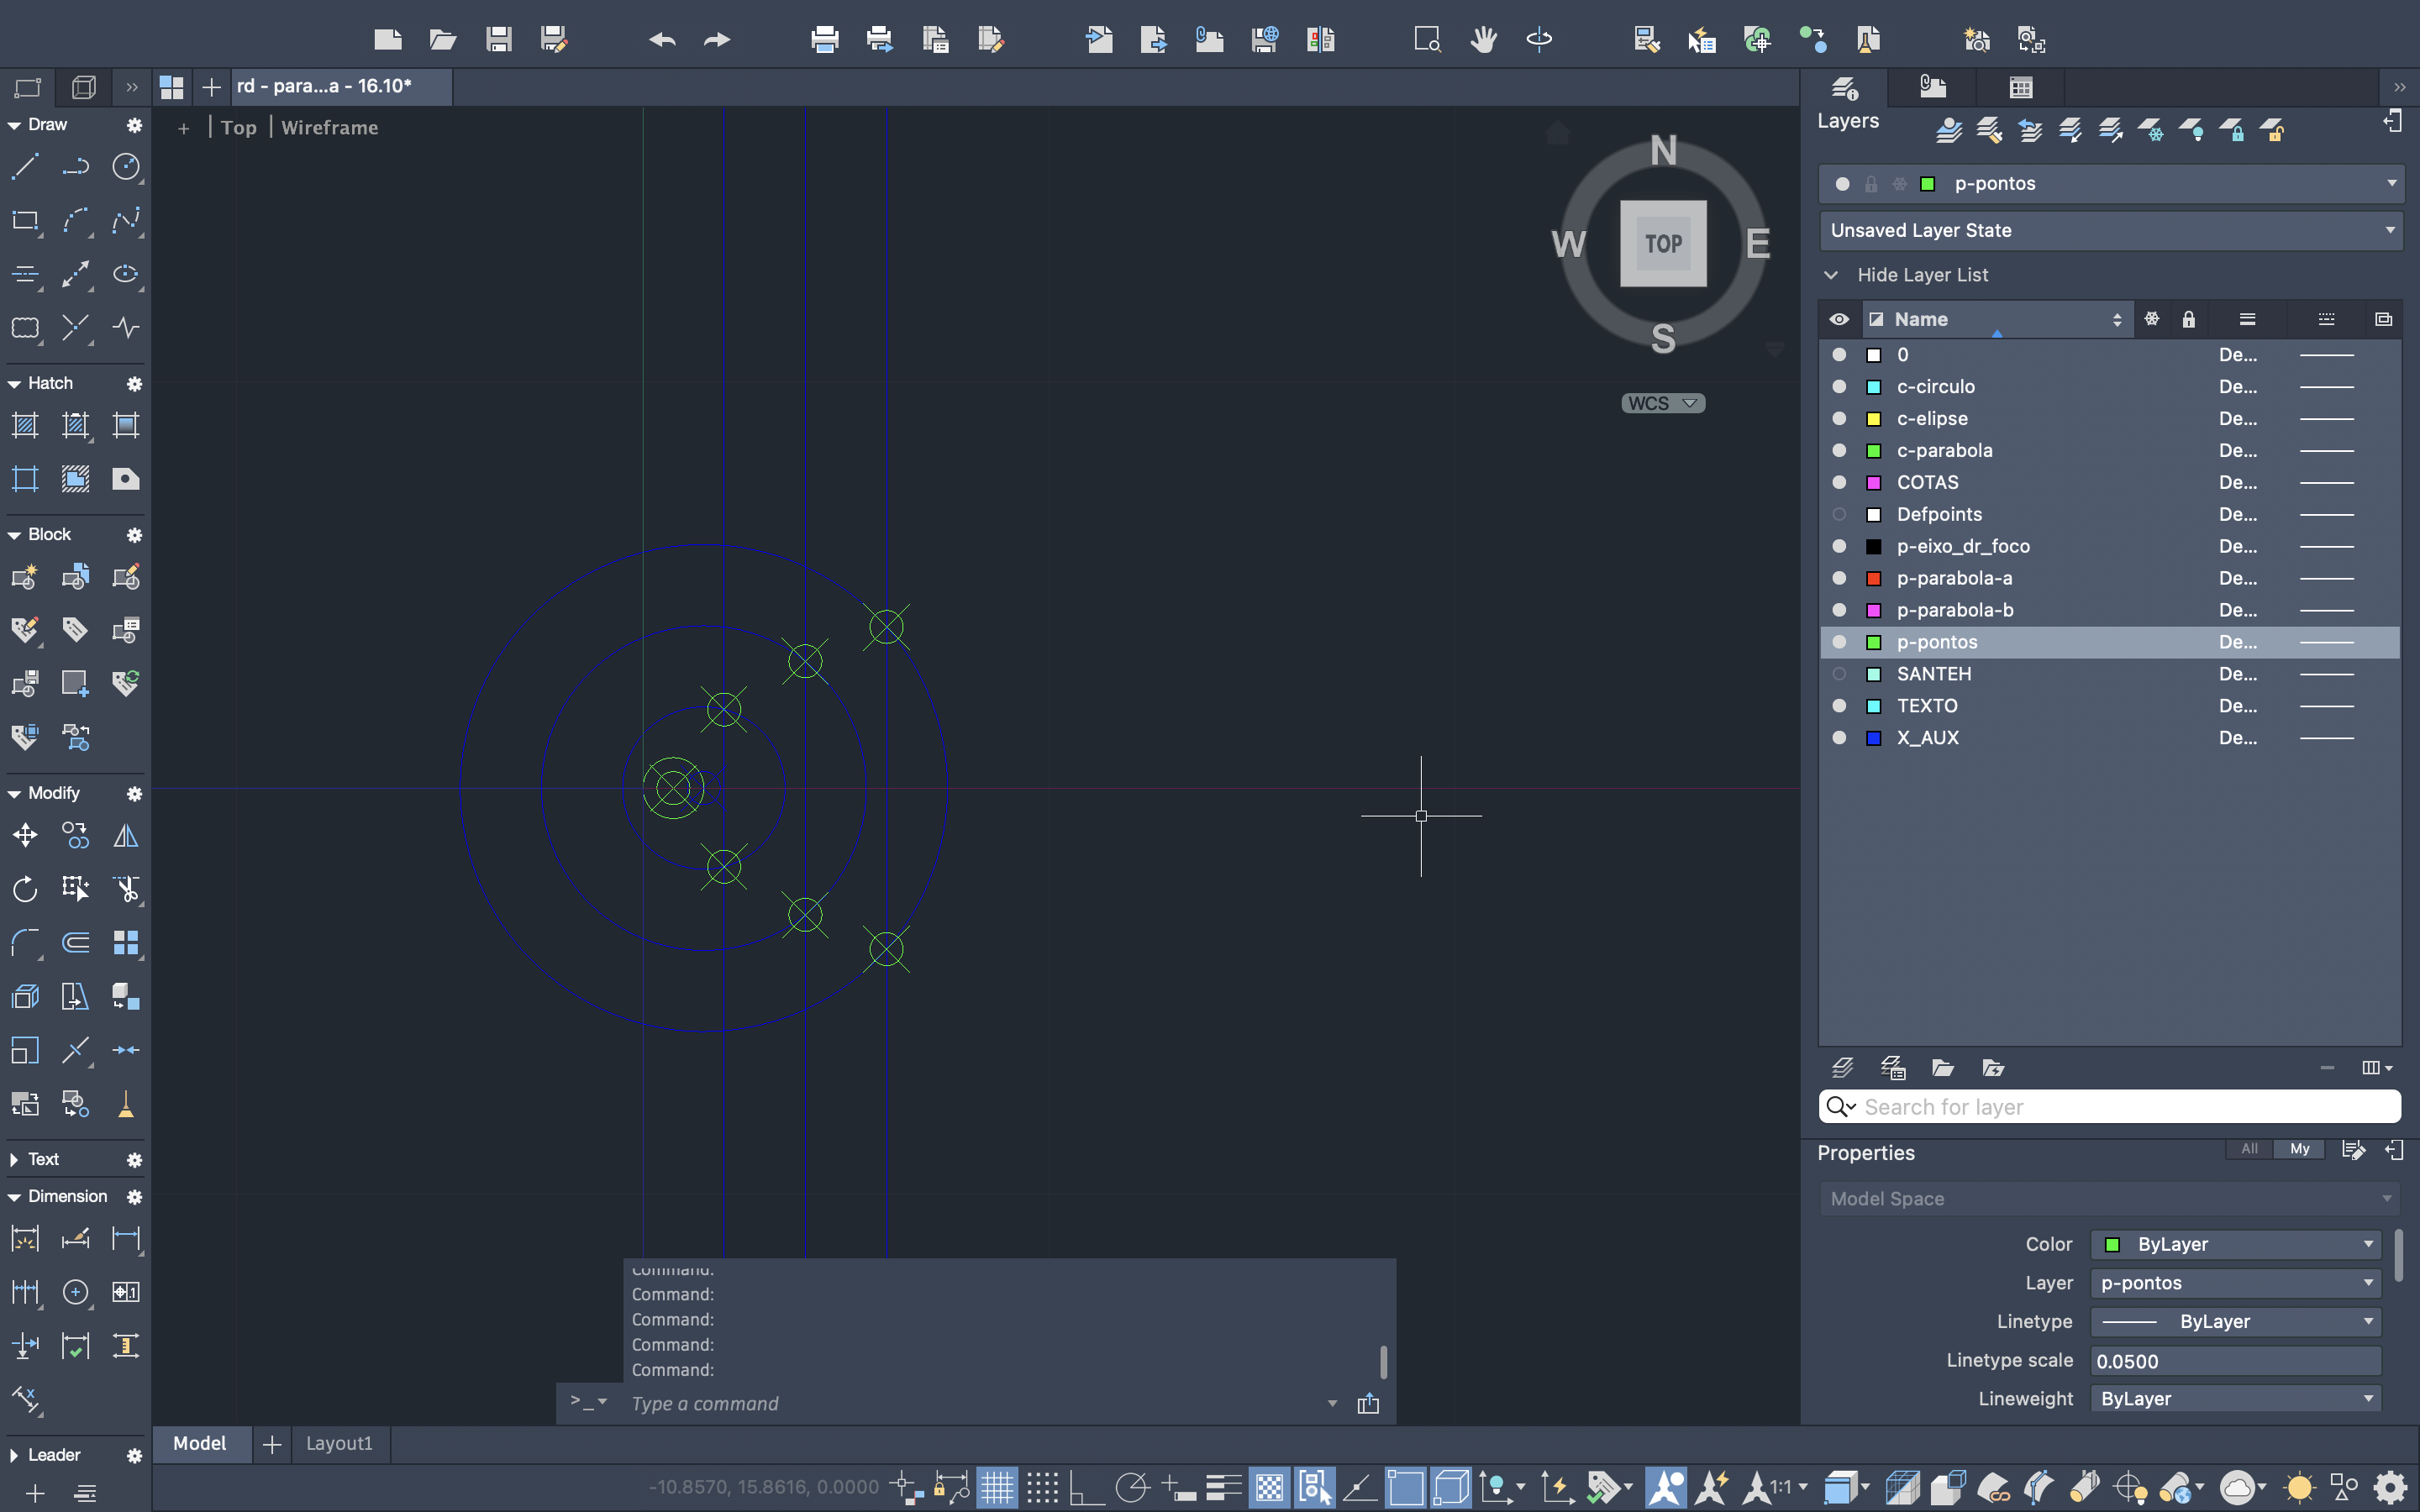2420x1512 pixels.
Task: Click the Undo arrow in top toolbar
Action: (x=662, y=40)
